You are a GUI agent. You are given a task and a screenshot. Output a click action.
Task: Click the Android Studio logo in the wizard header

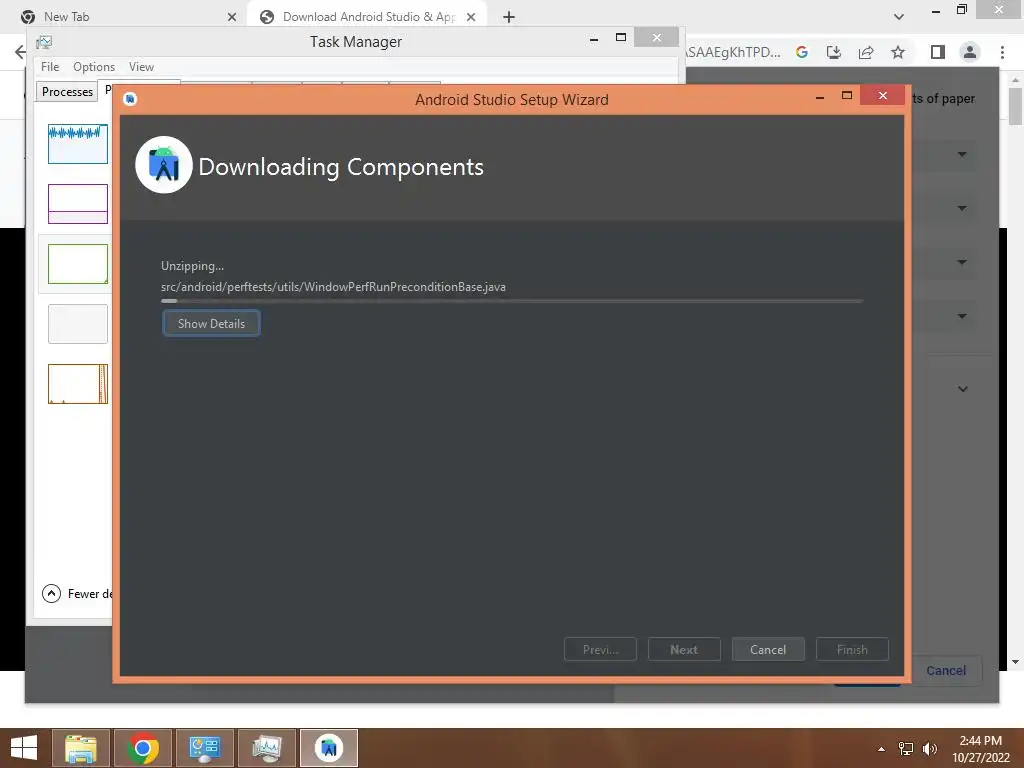pos(164,165)
